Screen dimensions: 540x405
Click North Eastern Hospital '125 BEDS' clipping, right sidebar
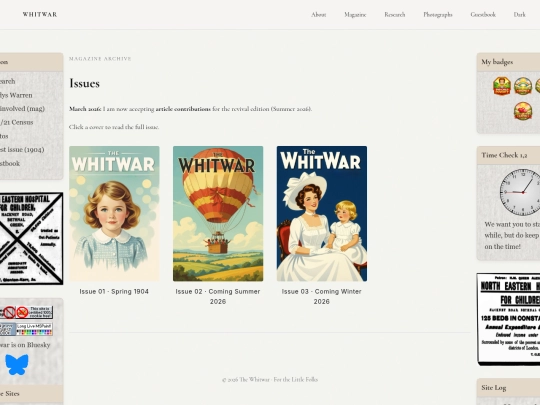pos(509,319)
